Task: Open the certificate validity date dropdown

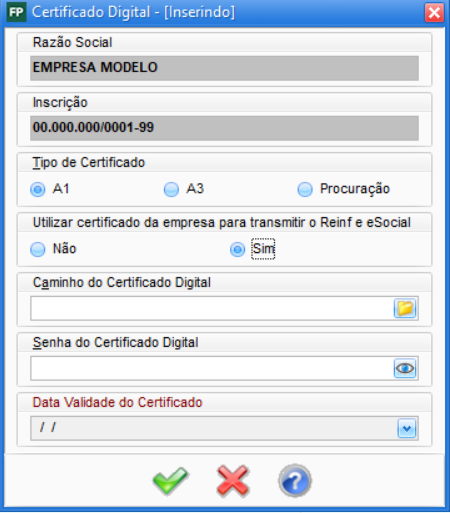Action: tap(407, 428)
